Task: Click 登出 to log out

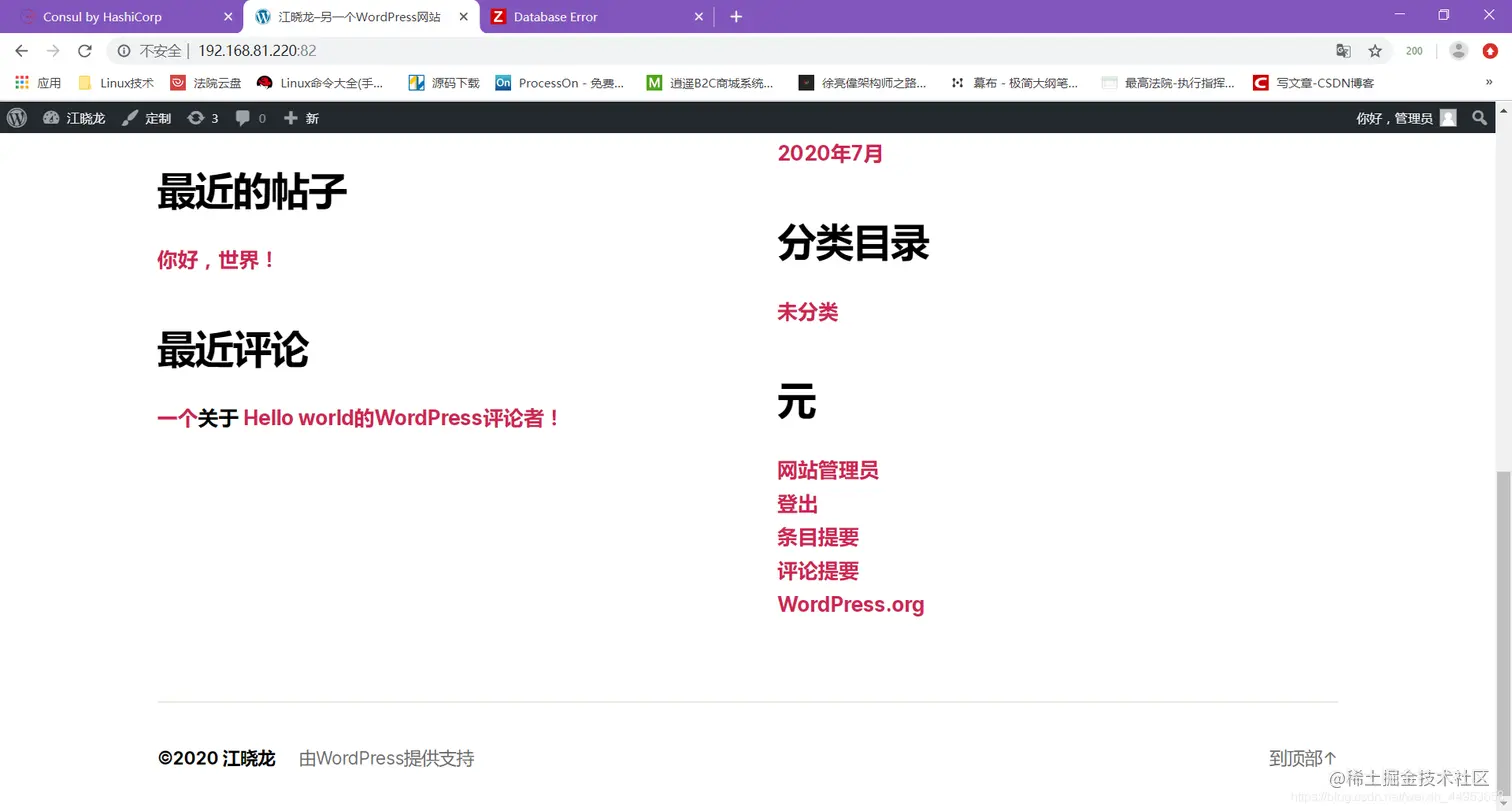Action: [796, 505]
